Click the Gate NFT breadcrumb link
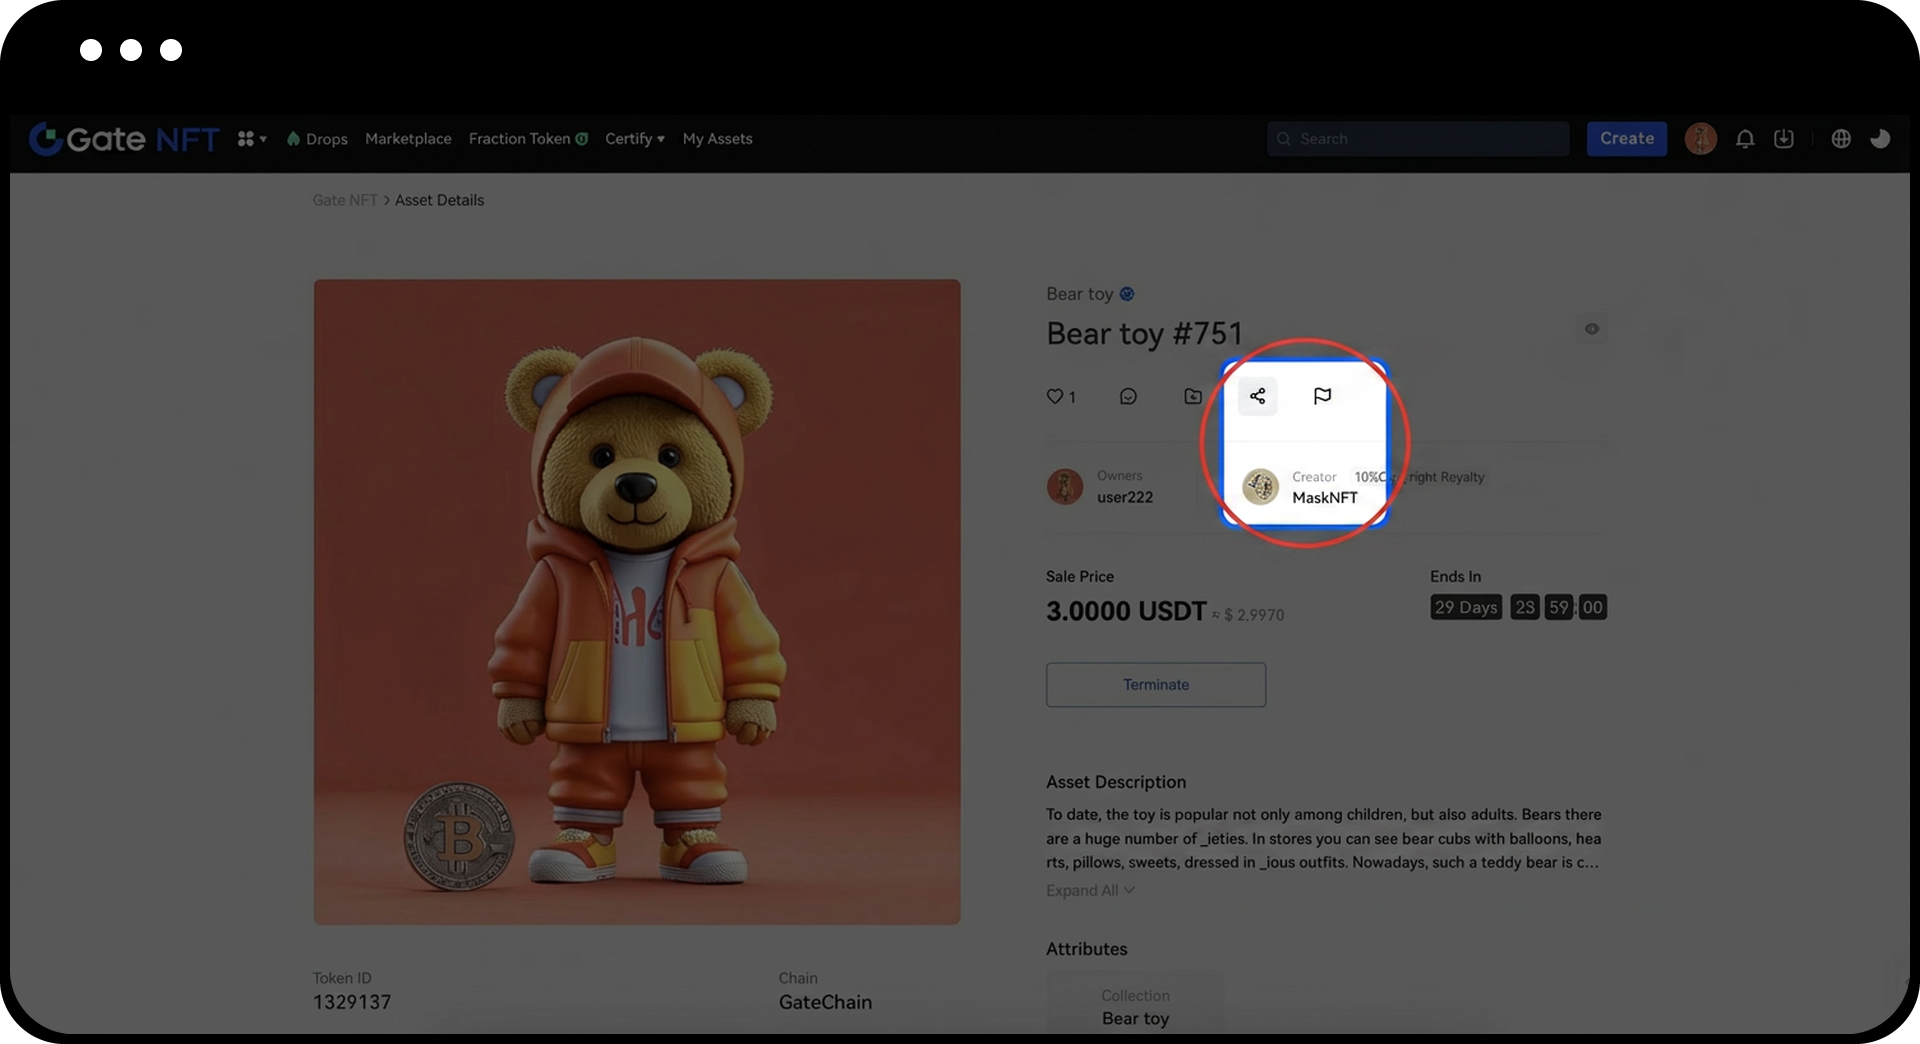The width and height of the screenshot is (1920, 1044). click(x=344, y=200)
